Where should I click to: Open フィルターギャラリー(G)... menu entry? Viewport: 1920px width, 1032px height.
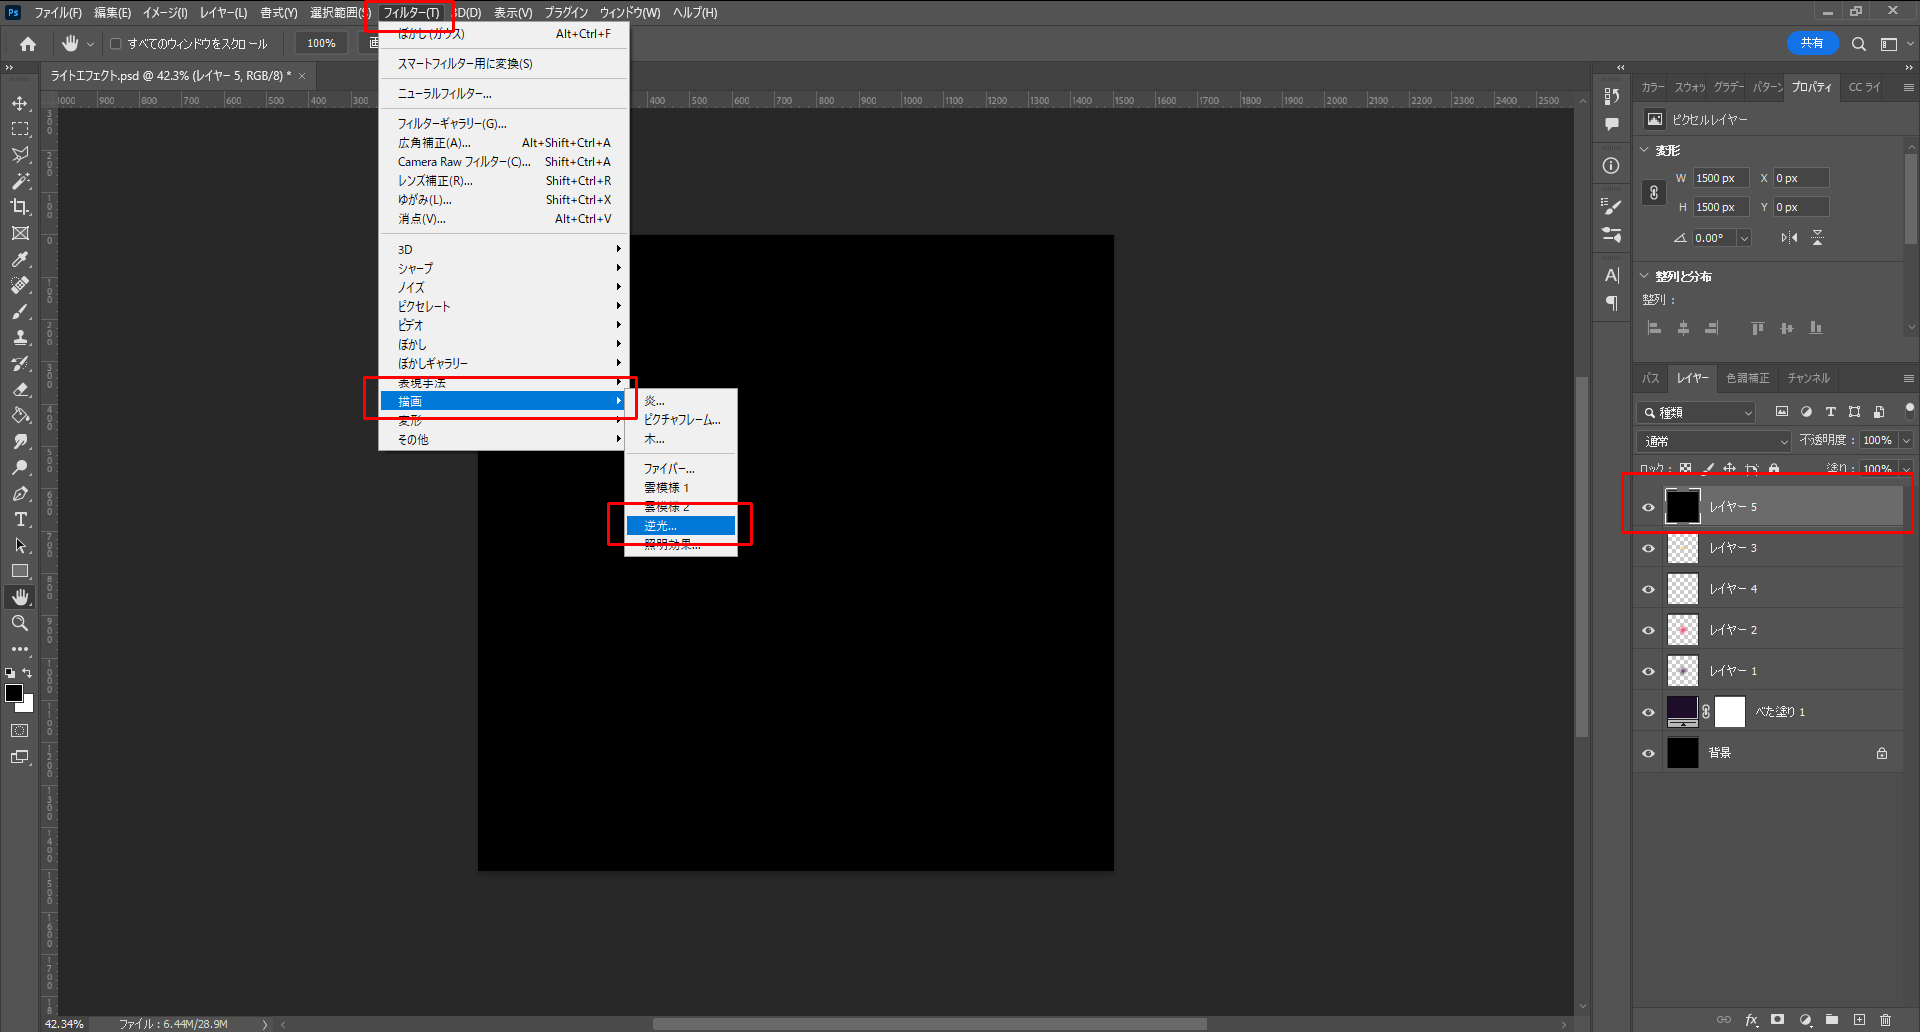[x=452, y=124]
